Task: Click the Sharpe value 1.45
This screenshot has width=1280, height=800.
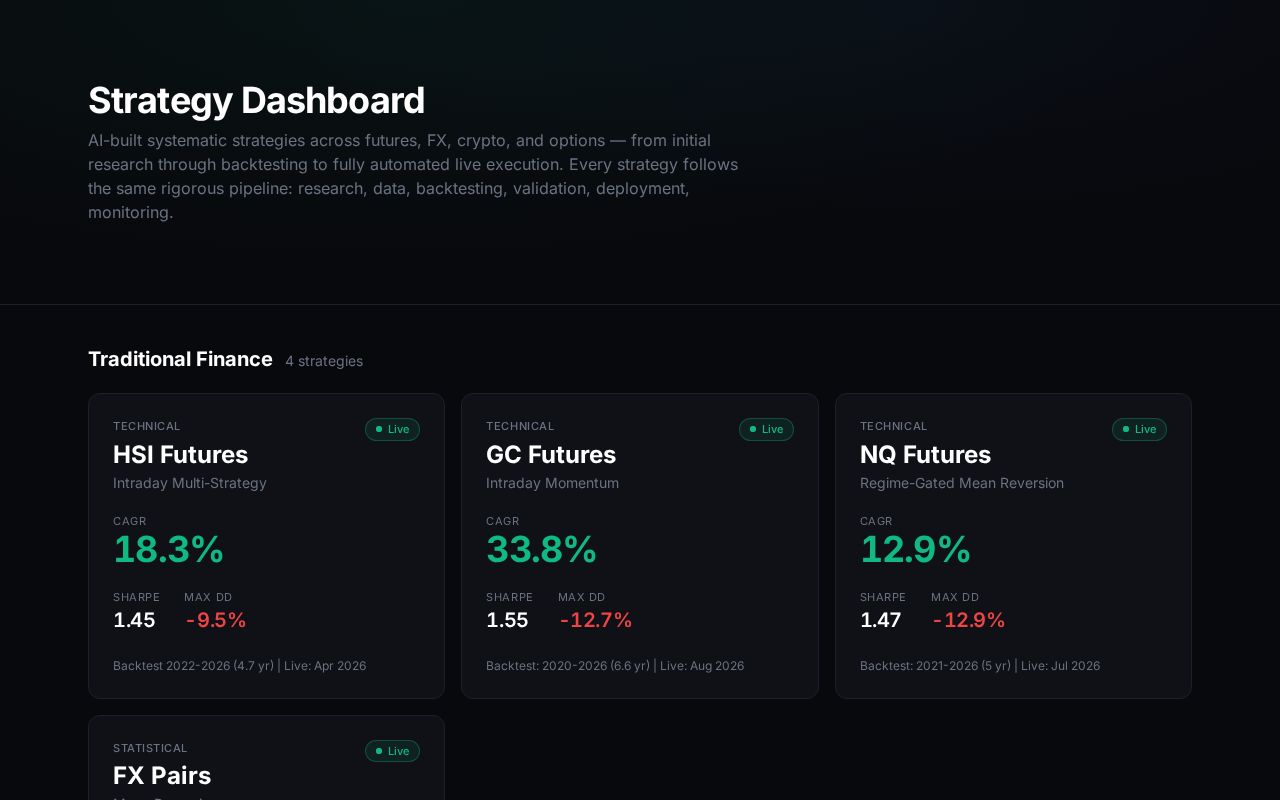Action: [x=134, y=620]
